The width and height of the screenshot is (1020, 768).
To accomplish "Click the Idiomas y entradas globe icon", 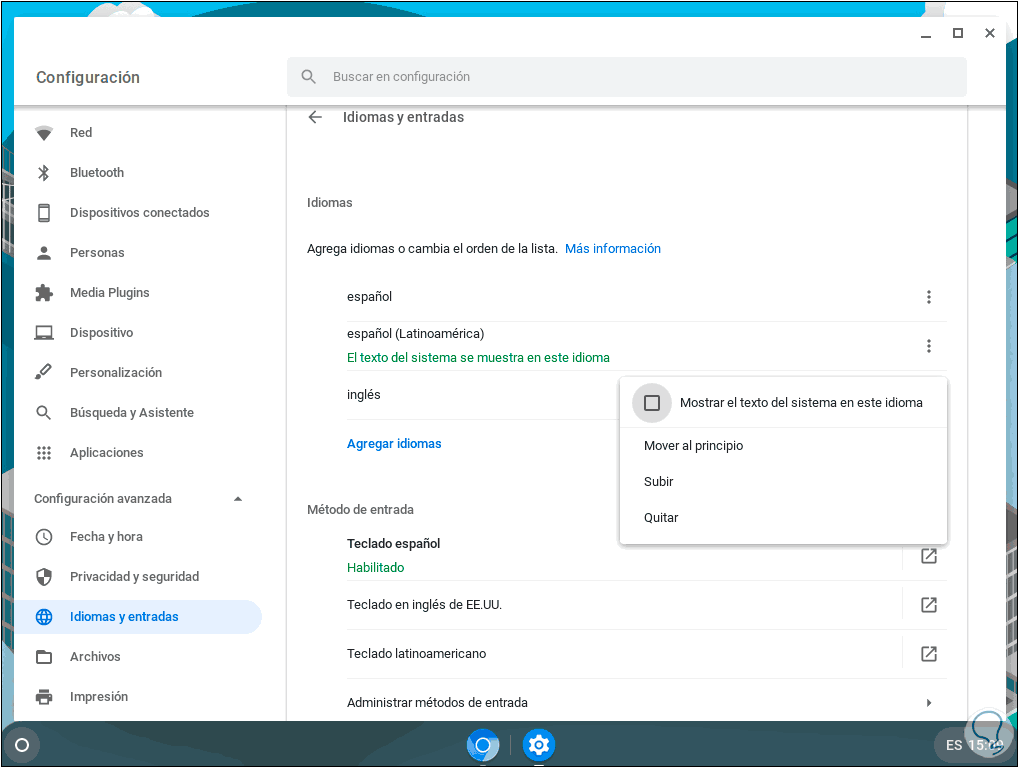I will (44, 617).
